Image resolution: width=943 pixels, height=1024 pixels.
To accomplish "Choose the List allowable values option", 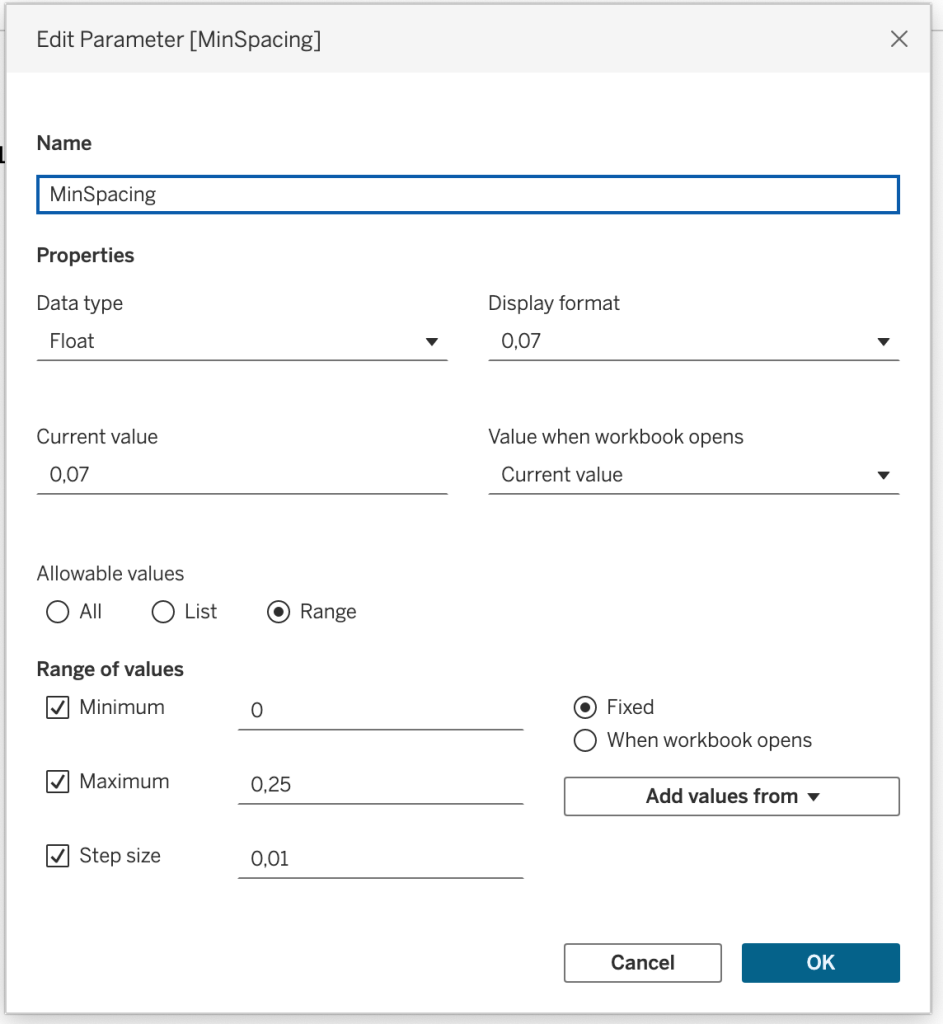I will [x=163, y=612].
